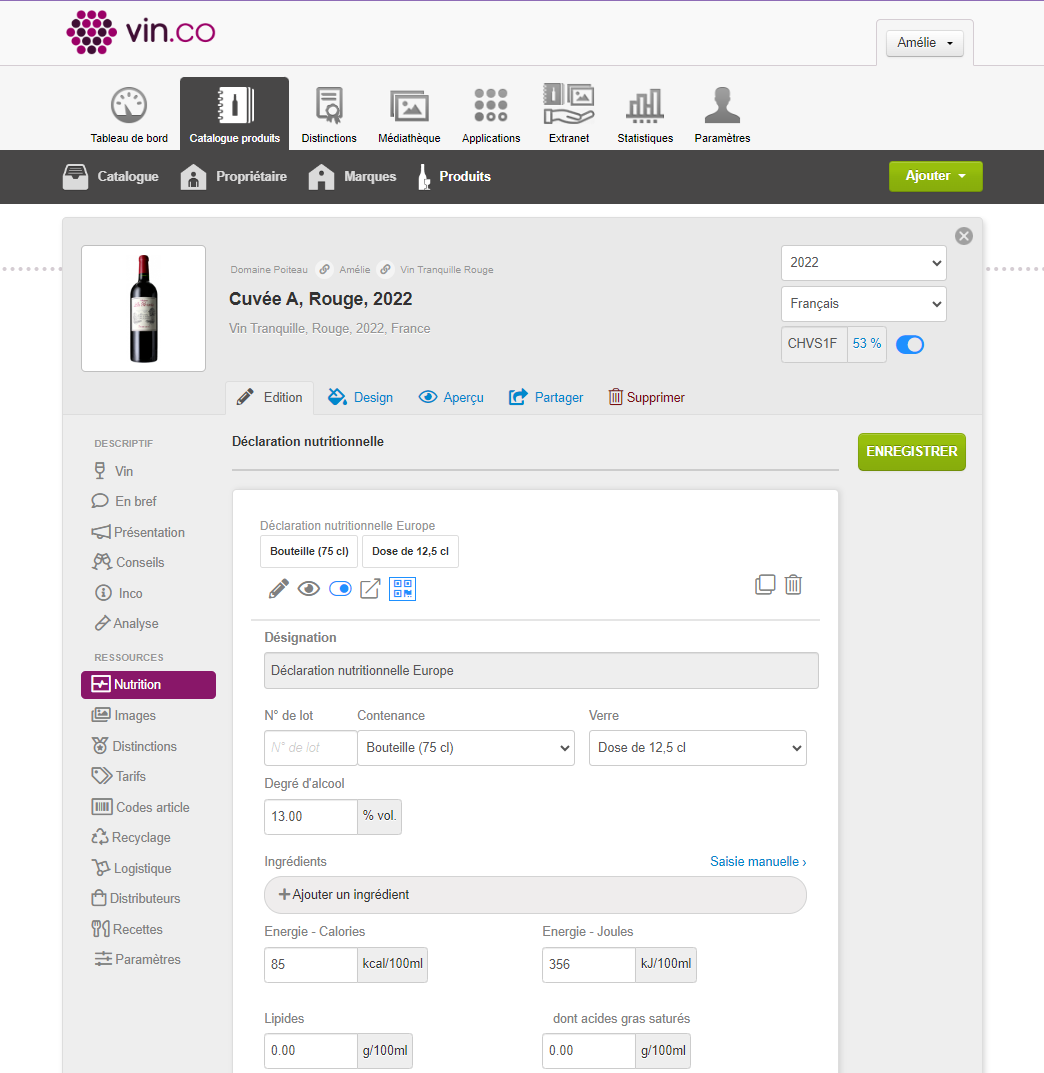Click the trash icon to delete declaration

tap(793, 585)
